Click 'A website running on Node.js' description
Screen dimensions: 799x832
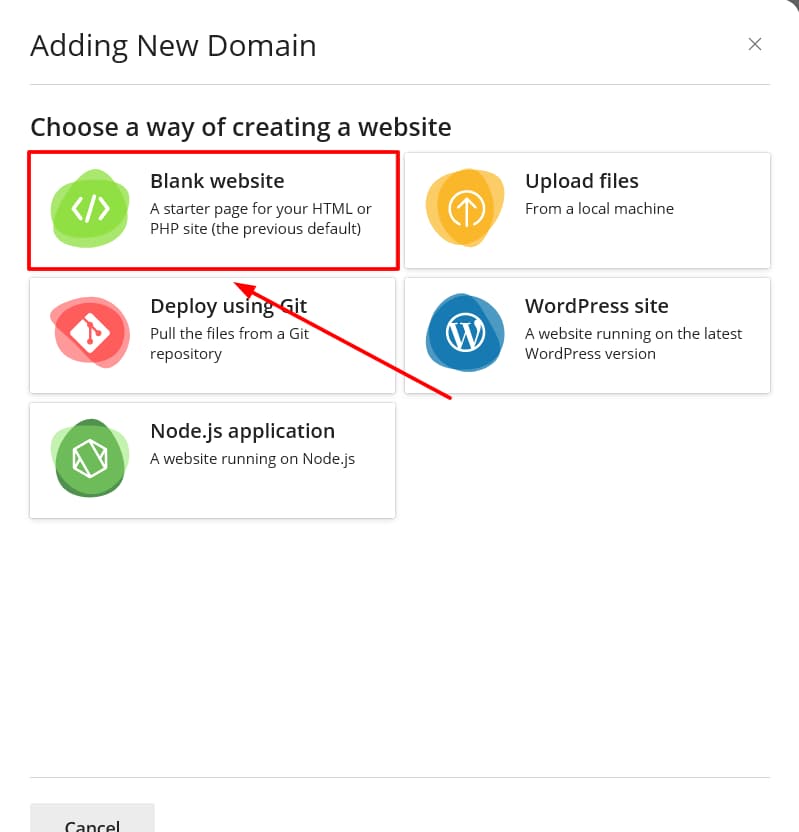coord(252,459)
